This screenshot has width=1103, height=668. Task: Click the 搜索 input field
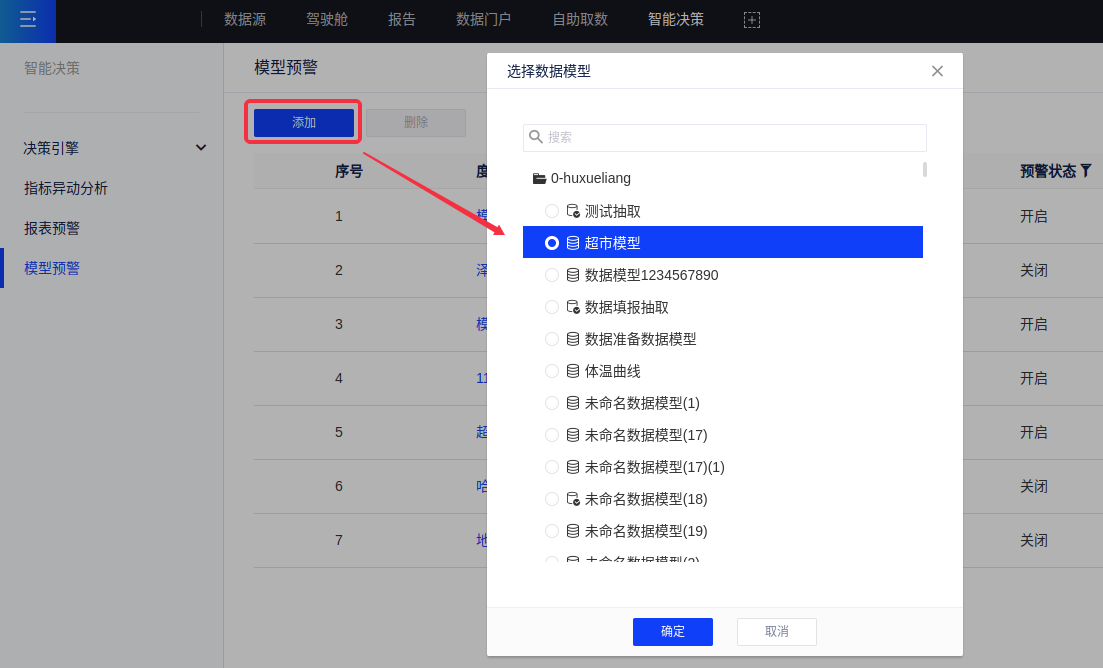pyautogui.click(x=734, y=137)
